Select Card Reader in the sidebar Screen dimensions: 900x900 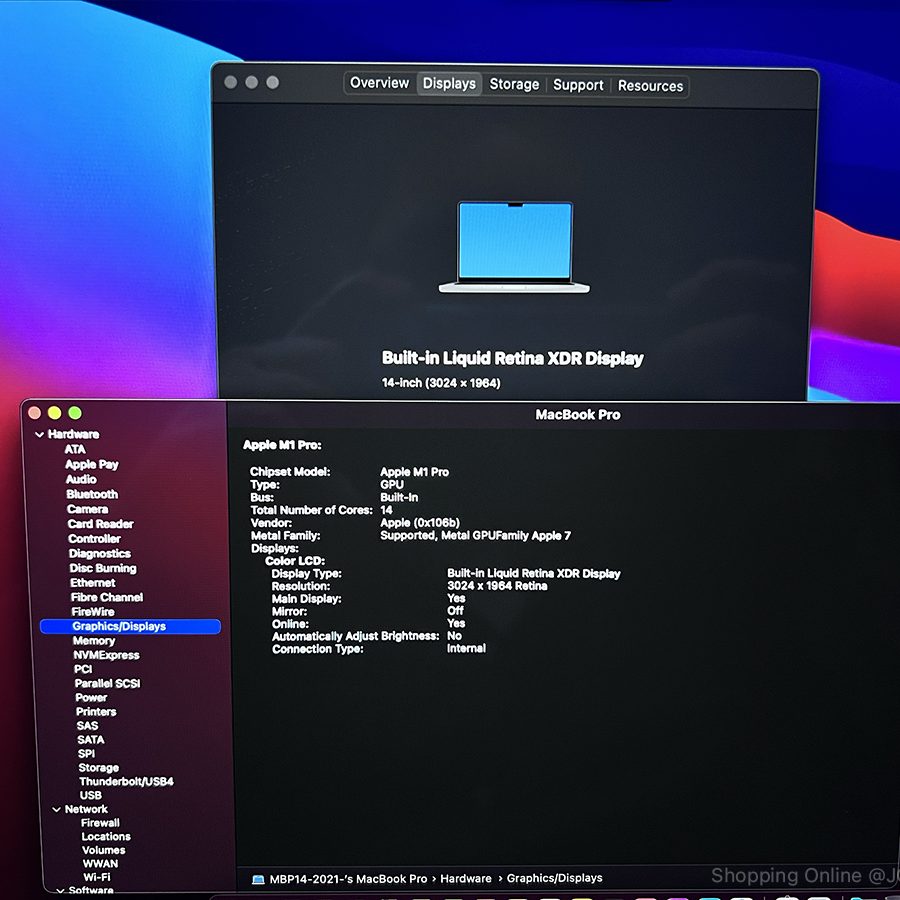[x=100, y=524]
